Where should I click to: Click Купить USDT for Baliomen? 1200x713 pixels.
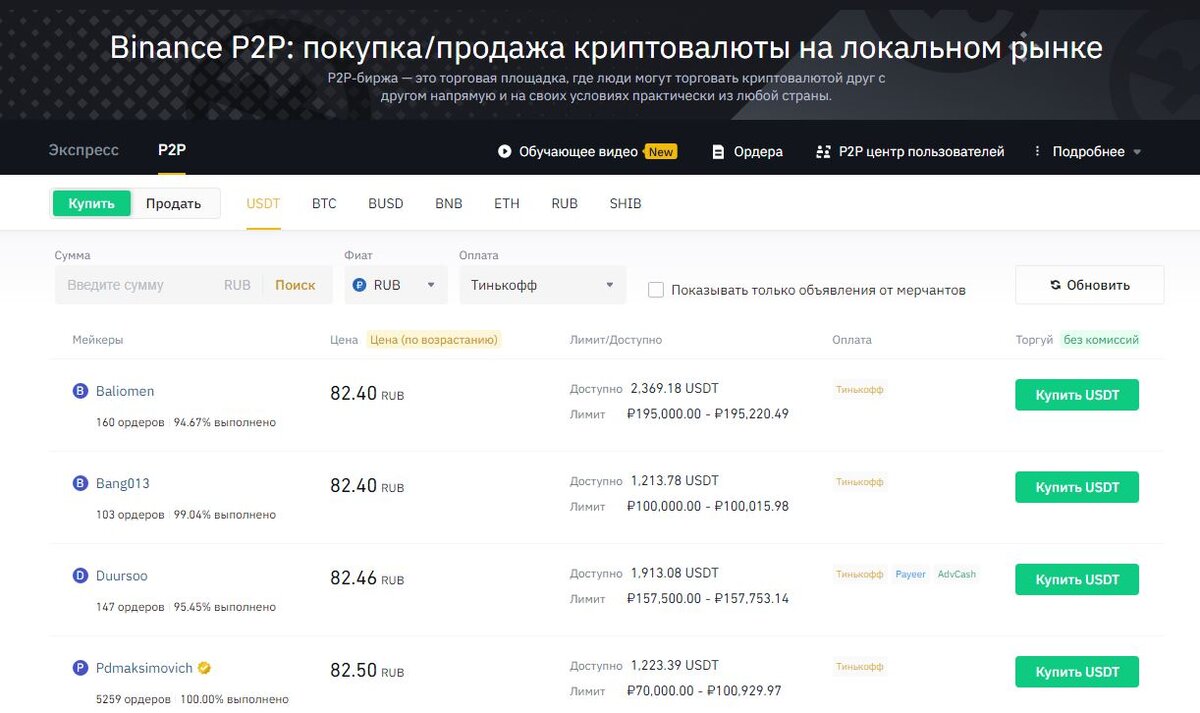pyautogui.click(x=1077, y=395)
